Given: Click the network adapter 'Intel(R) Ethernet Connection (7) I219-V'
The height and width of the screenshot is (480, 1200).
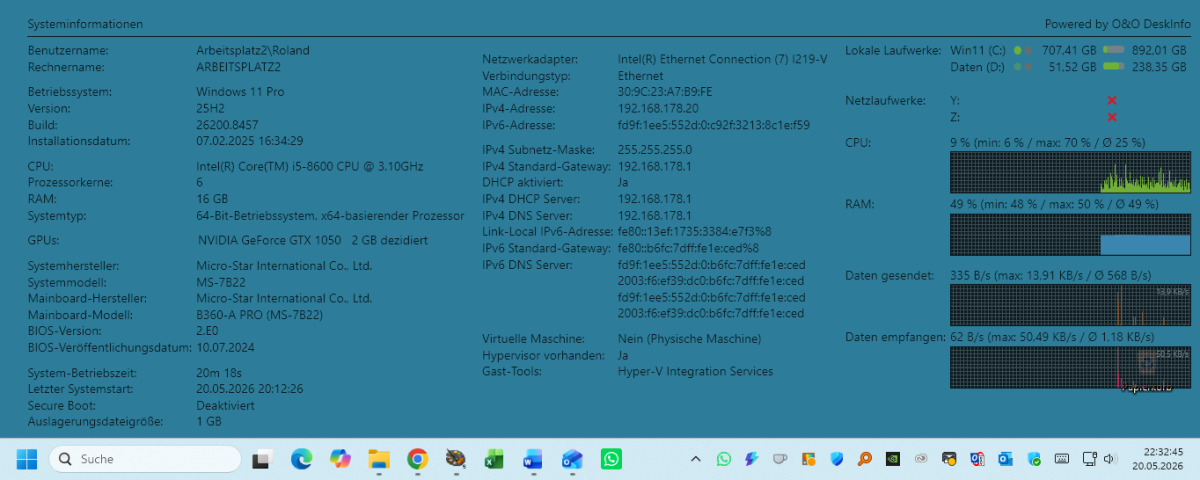Looking at the screenshot, I should [722, 59].
